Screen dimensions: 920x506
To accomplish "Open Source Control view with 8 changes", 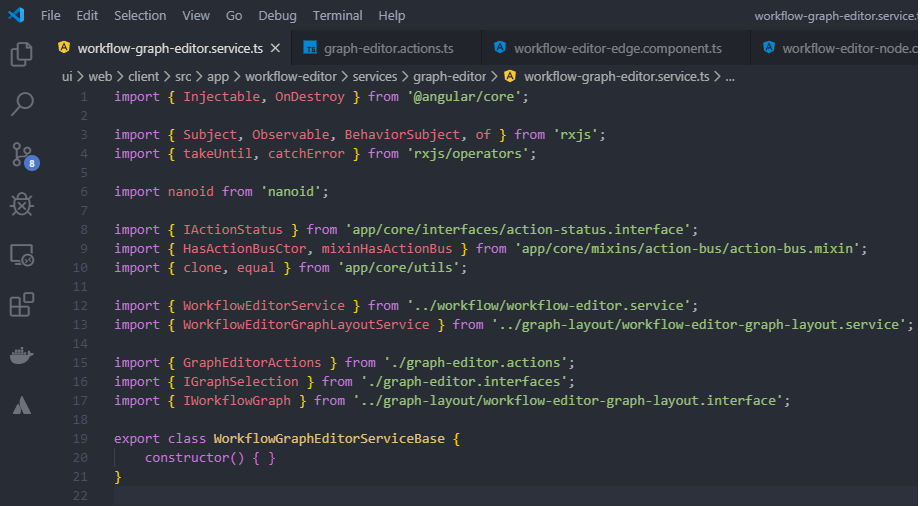I will (25, 156).
